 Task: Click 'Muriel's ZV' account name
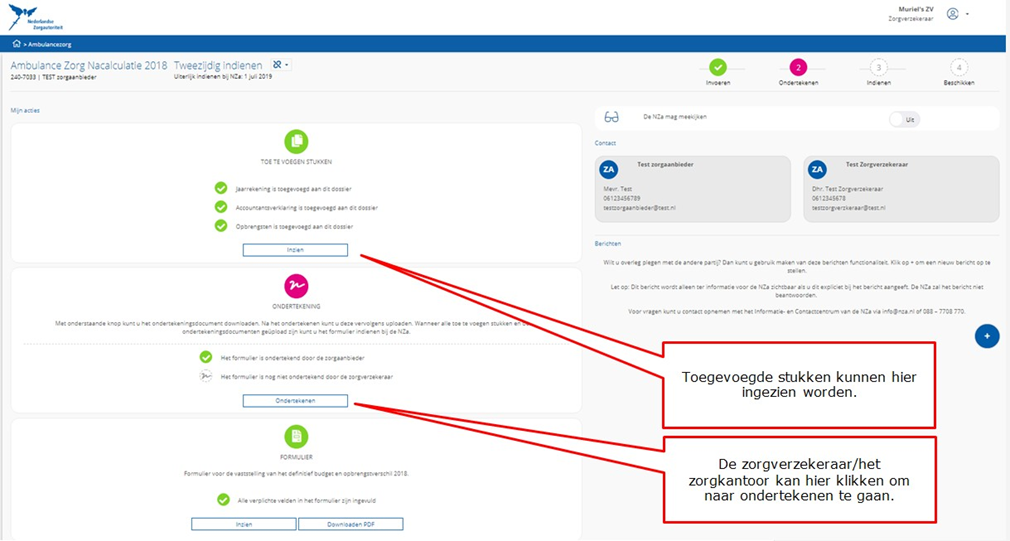(x=915, y=9)
